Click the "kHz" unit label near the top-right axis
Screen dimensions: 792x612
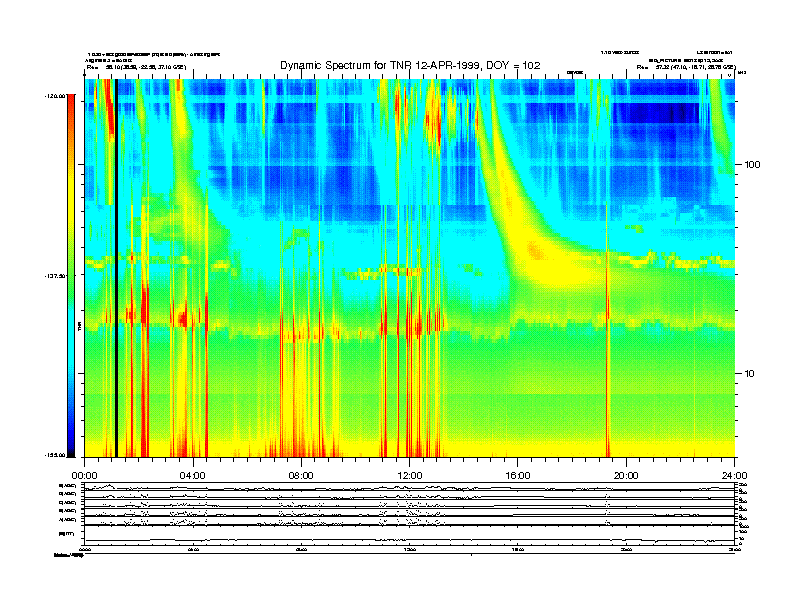tap(741, 73)
